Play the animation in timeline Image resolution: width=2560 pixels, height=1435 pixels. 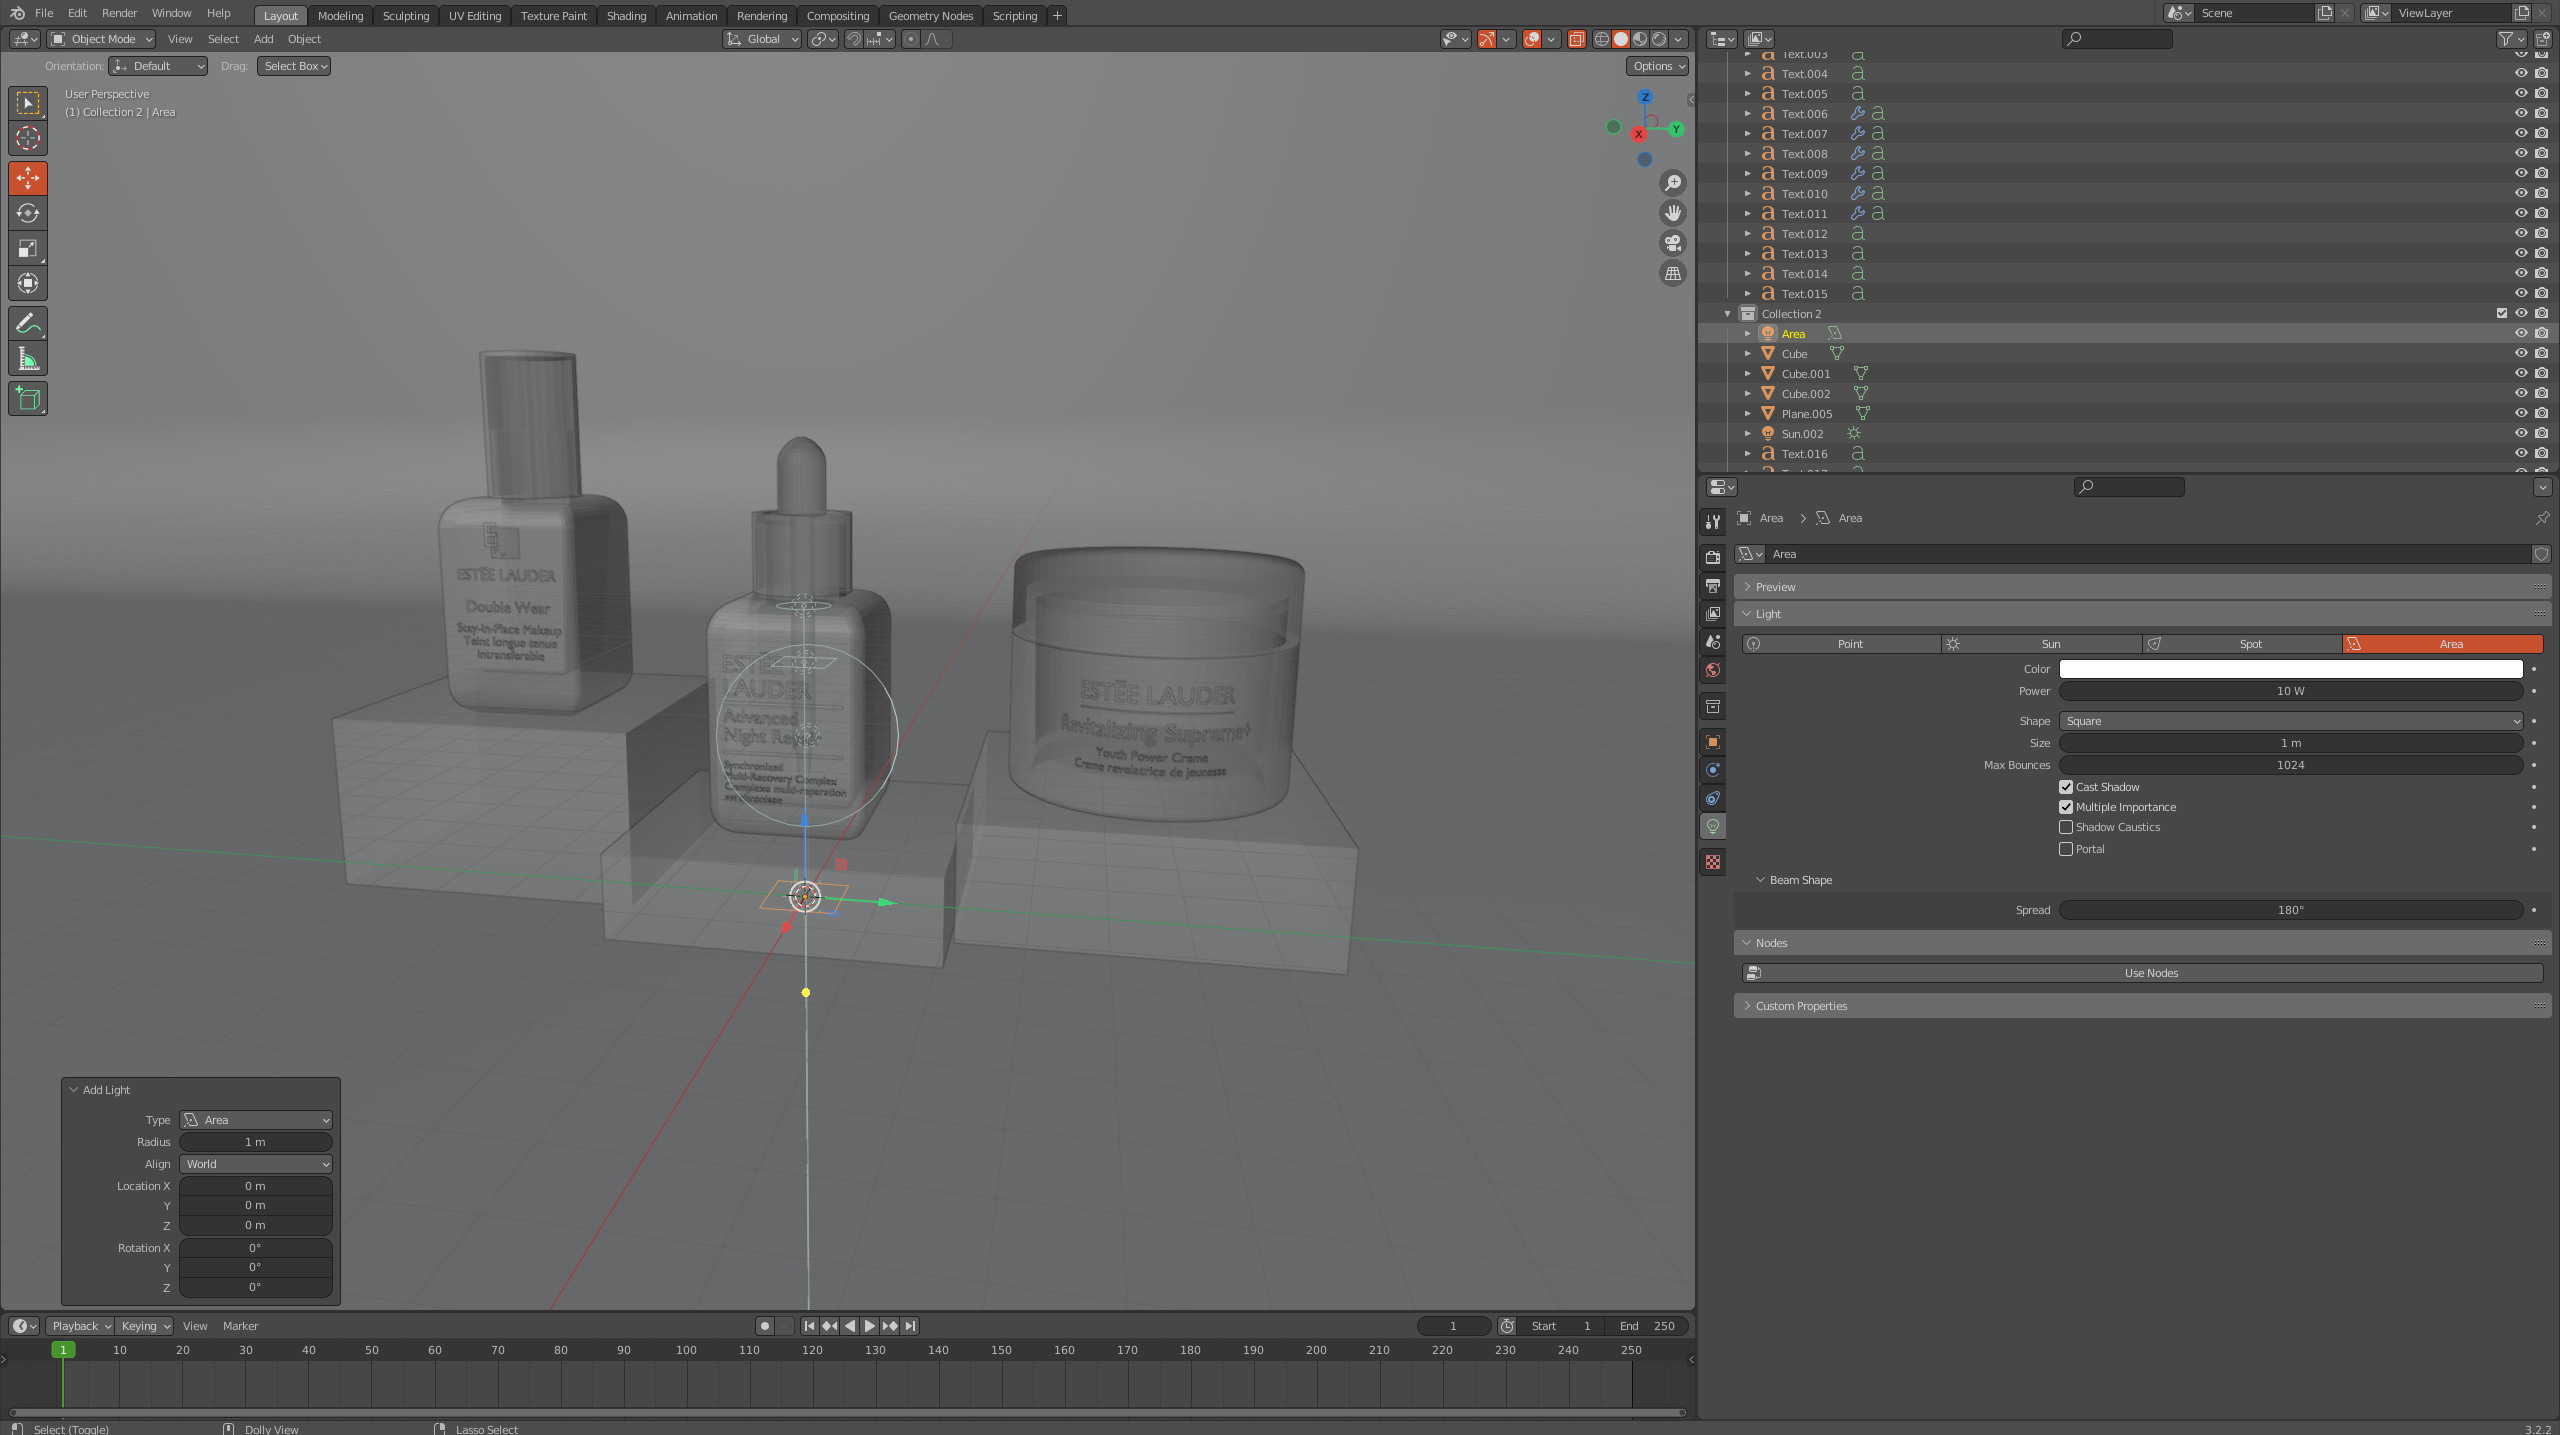tap(869, 1326)
